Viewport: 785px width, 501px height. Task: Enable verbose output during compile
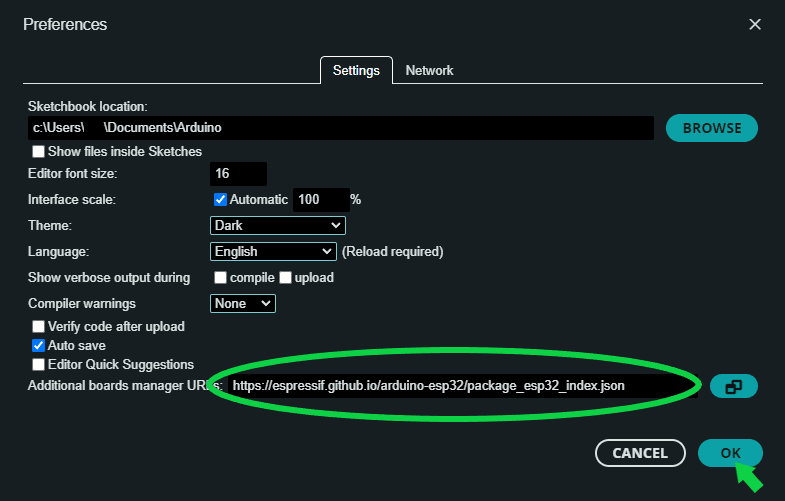point(220,278)
